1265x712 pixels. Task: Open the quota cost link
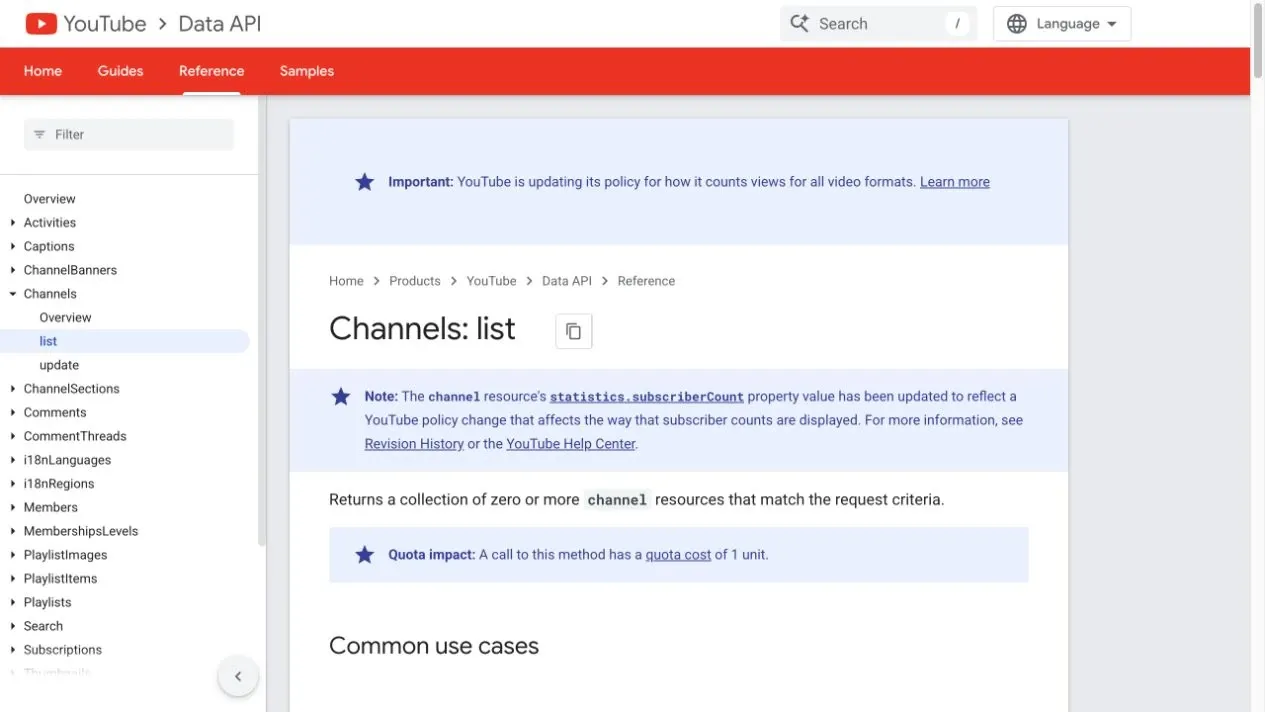(x=678, y=555)
